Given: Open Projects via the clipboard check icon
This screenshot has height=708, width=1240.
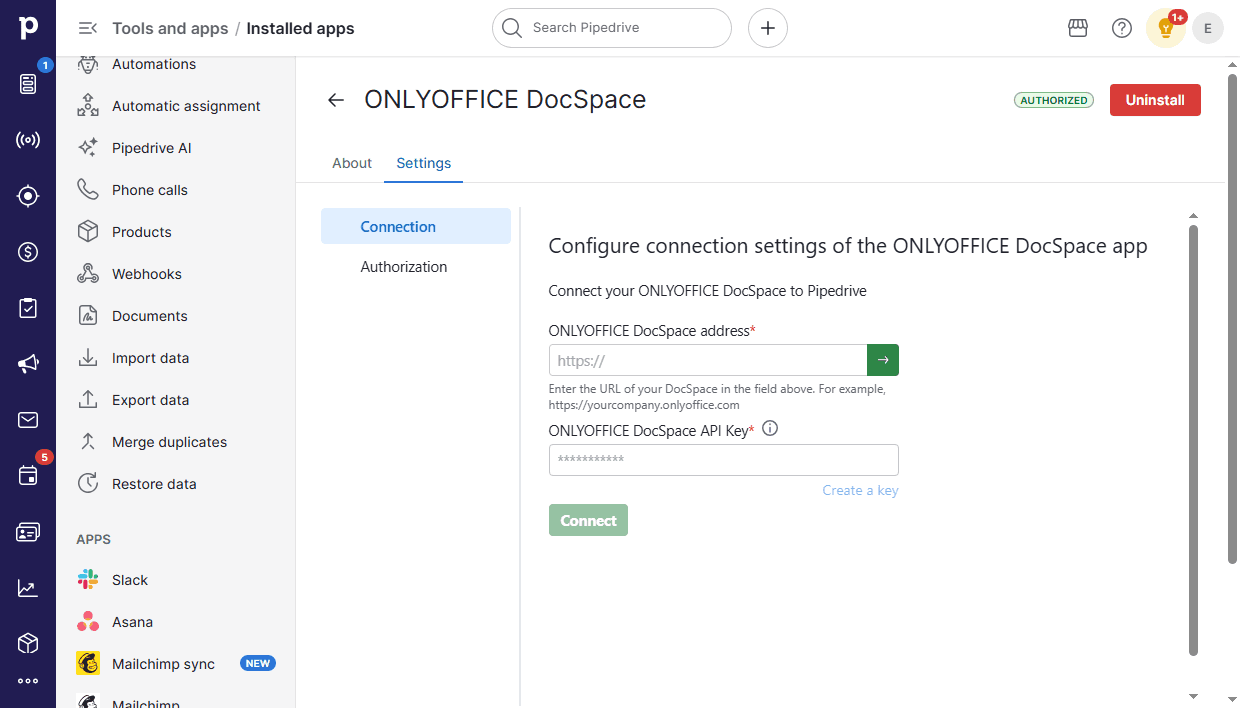Looking at the screenshot, I should coord(28,308).
